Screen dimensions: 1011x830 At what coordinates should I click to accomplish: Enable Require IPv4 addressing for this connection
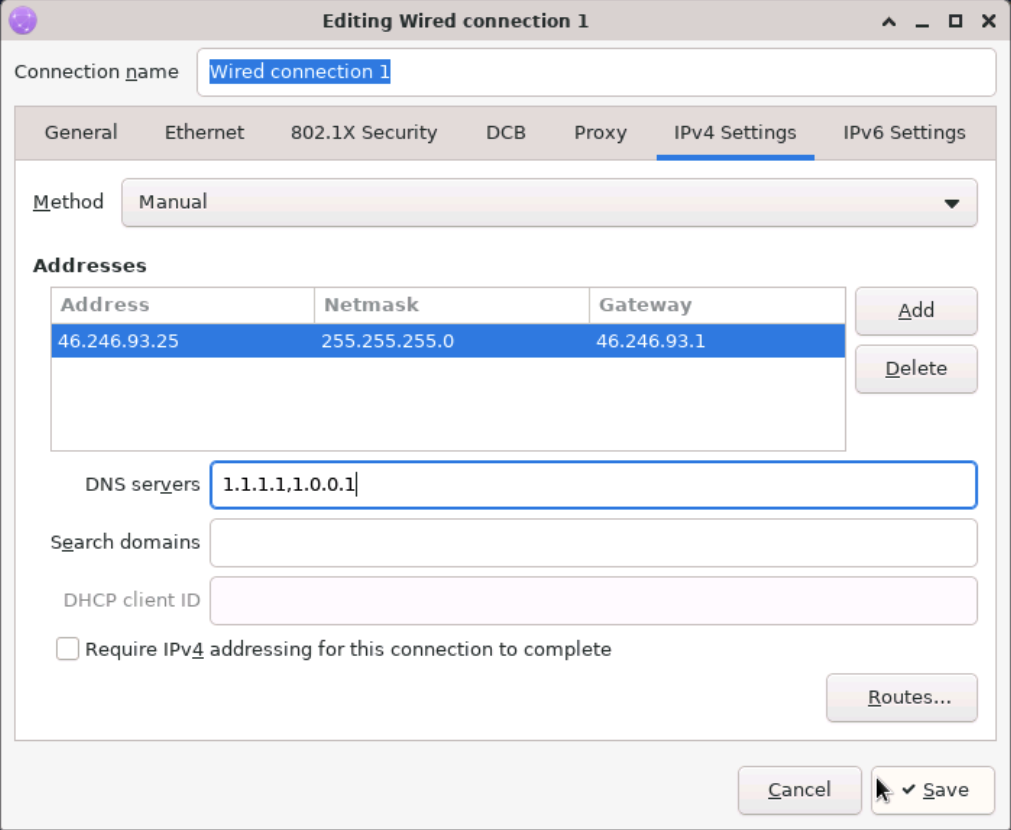coord(67,649)
